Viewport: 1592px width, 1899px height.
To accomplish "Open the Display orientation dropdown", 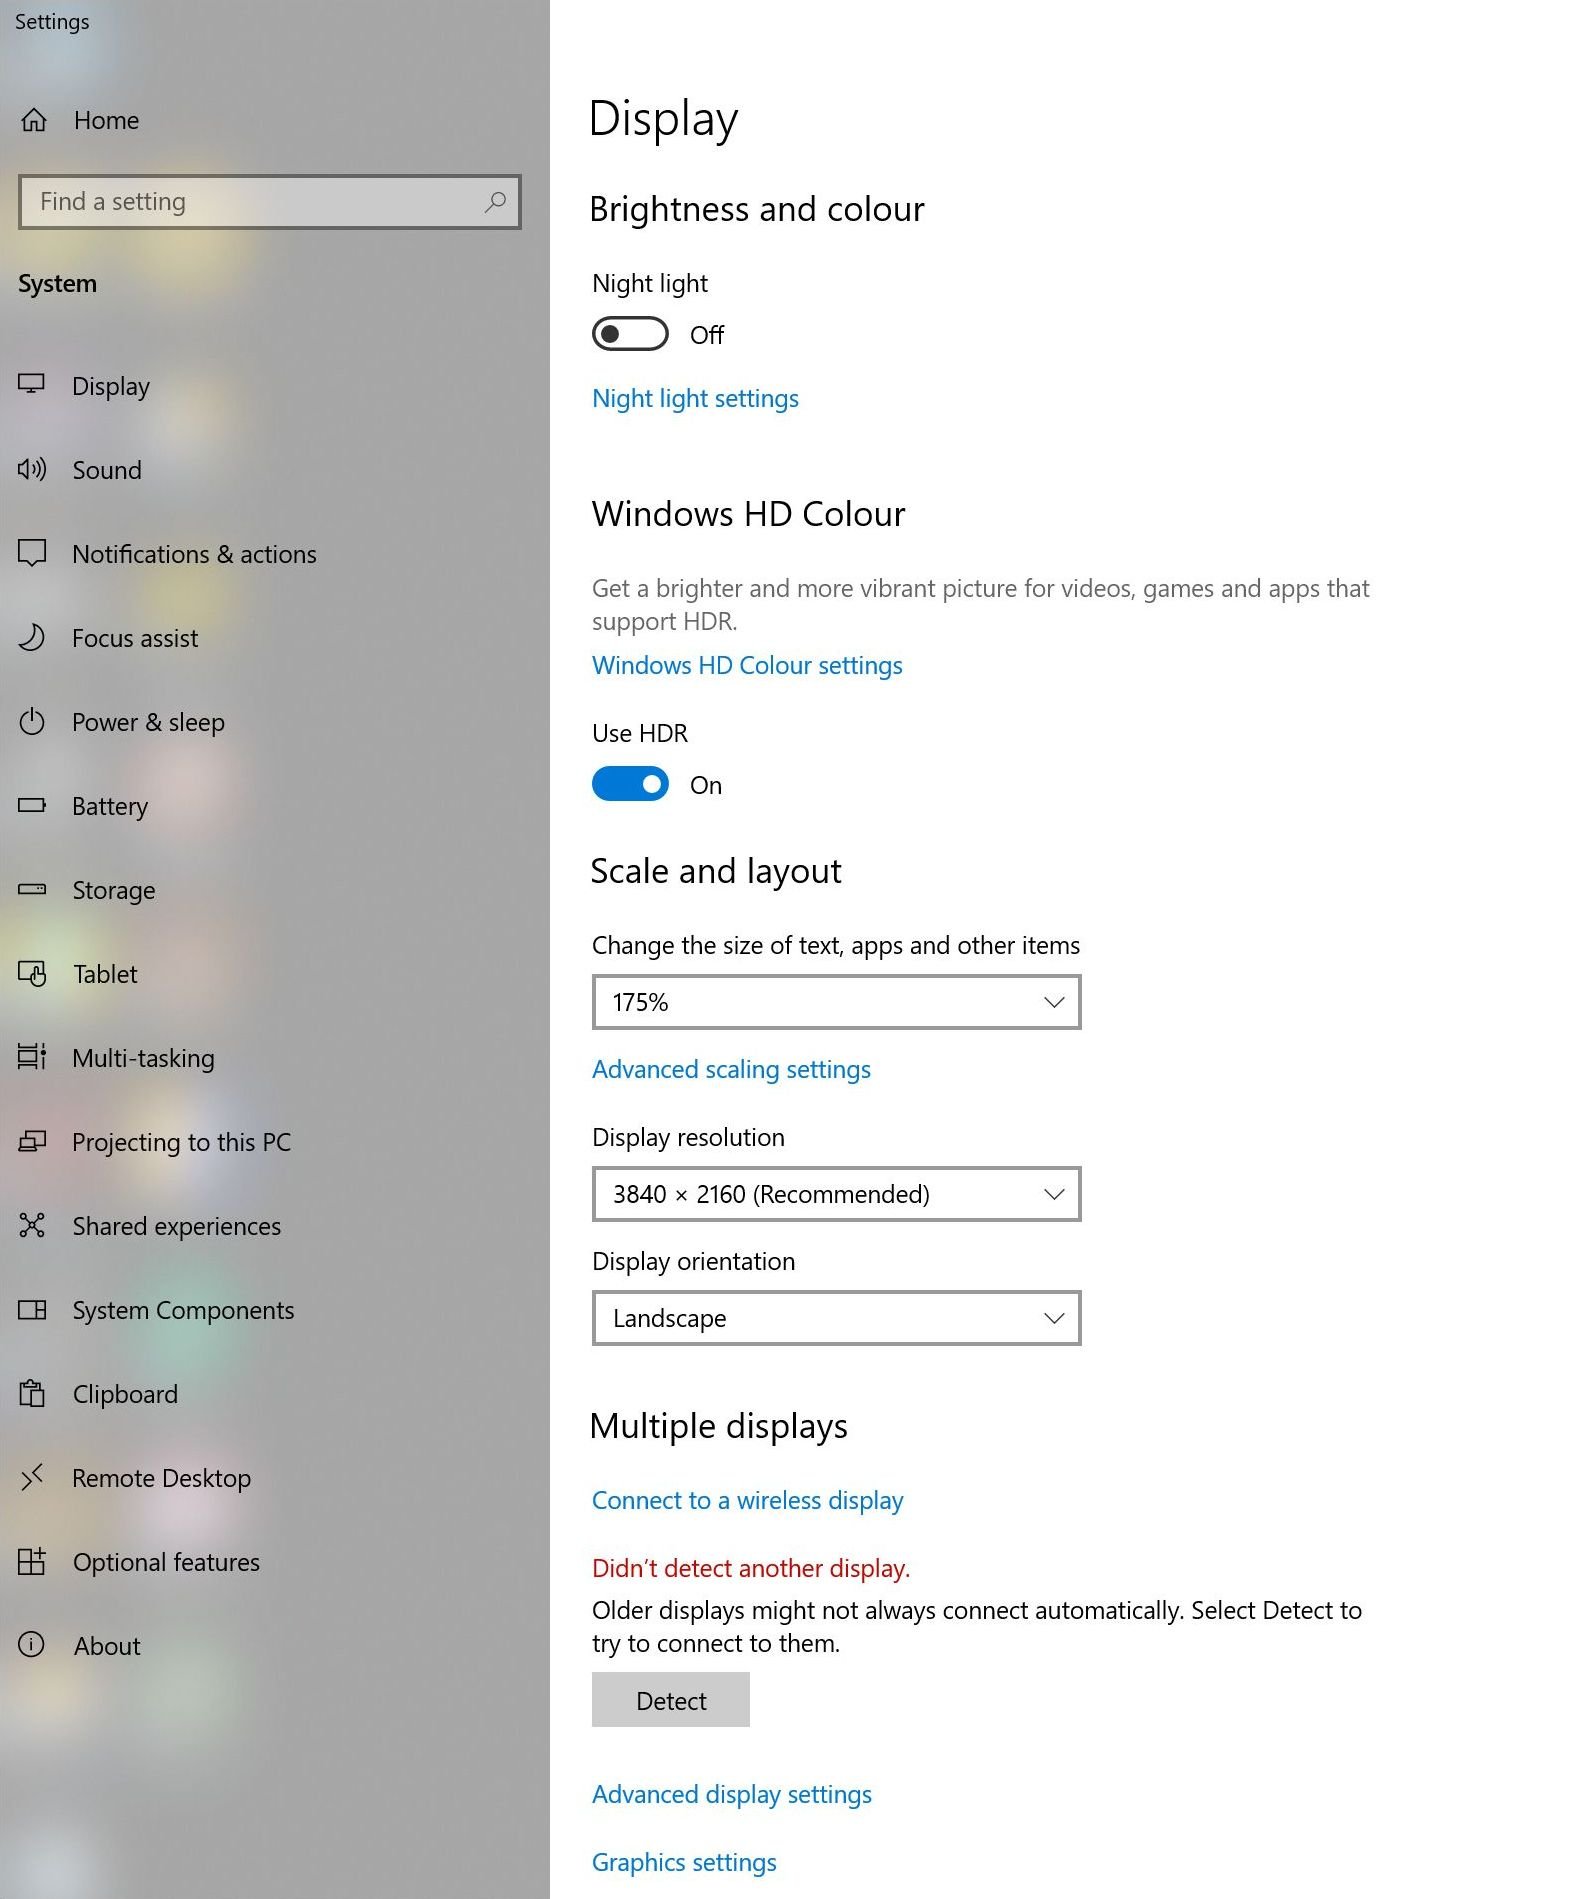I will [836, 1318].
